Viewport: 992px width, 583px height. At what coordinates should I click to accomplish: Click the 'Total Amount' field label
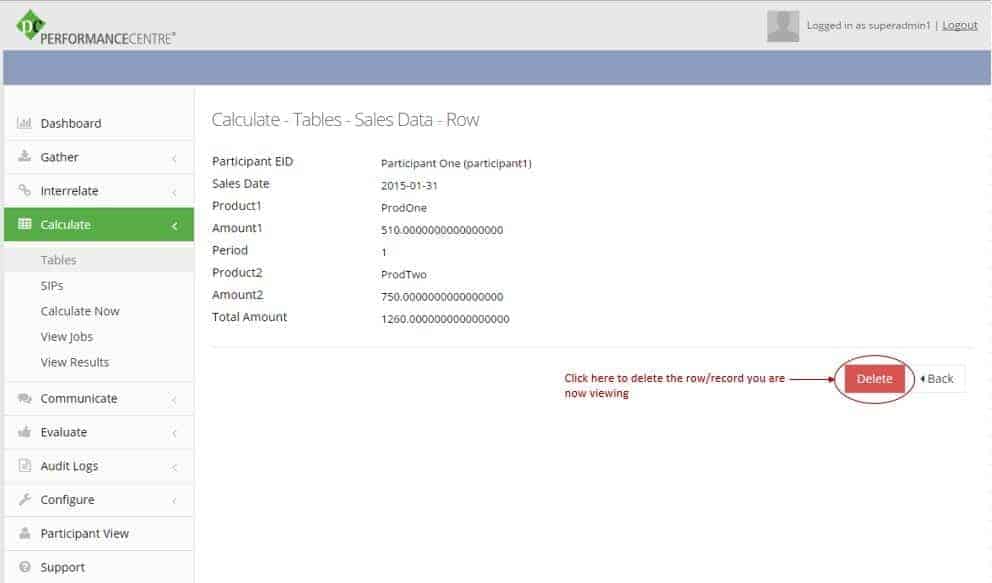point(249,317)
